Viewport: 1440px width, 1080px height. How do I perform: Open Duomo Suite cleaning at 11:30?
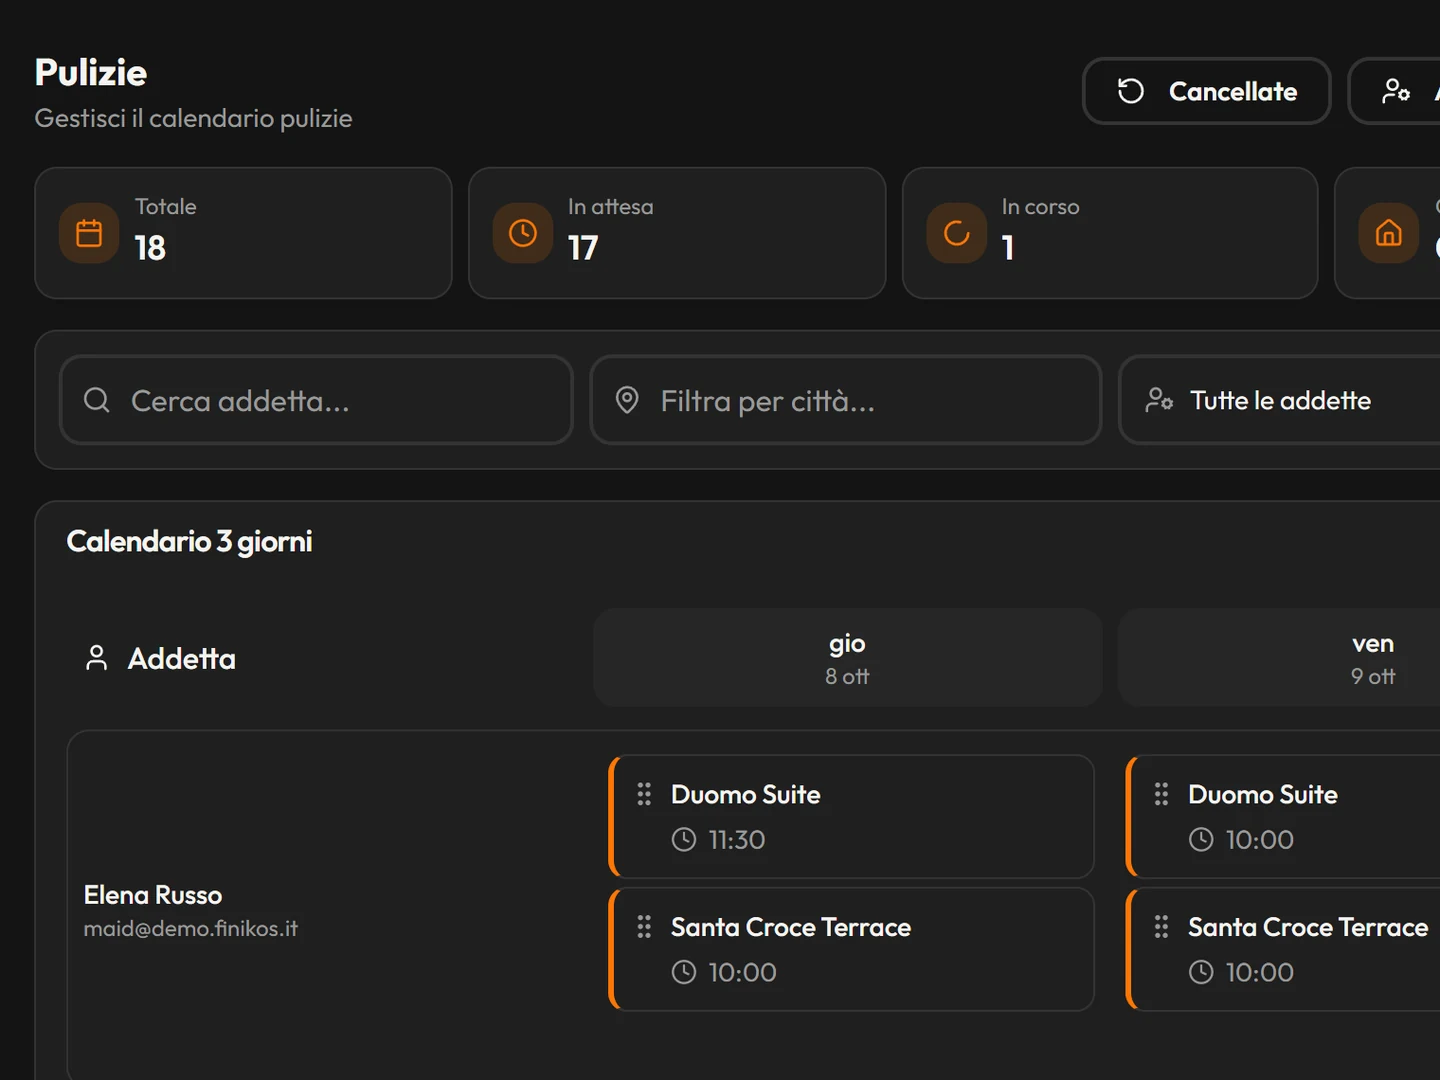(x=851, y=817)
